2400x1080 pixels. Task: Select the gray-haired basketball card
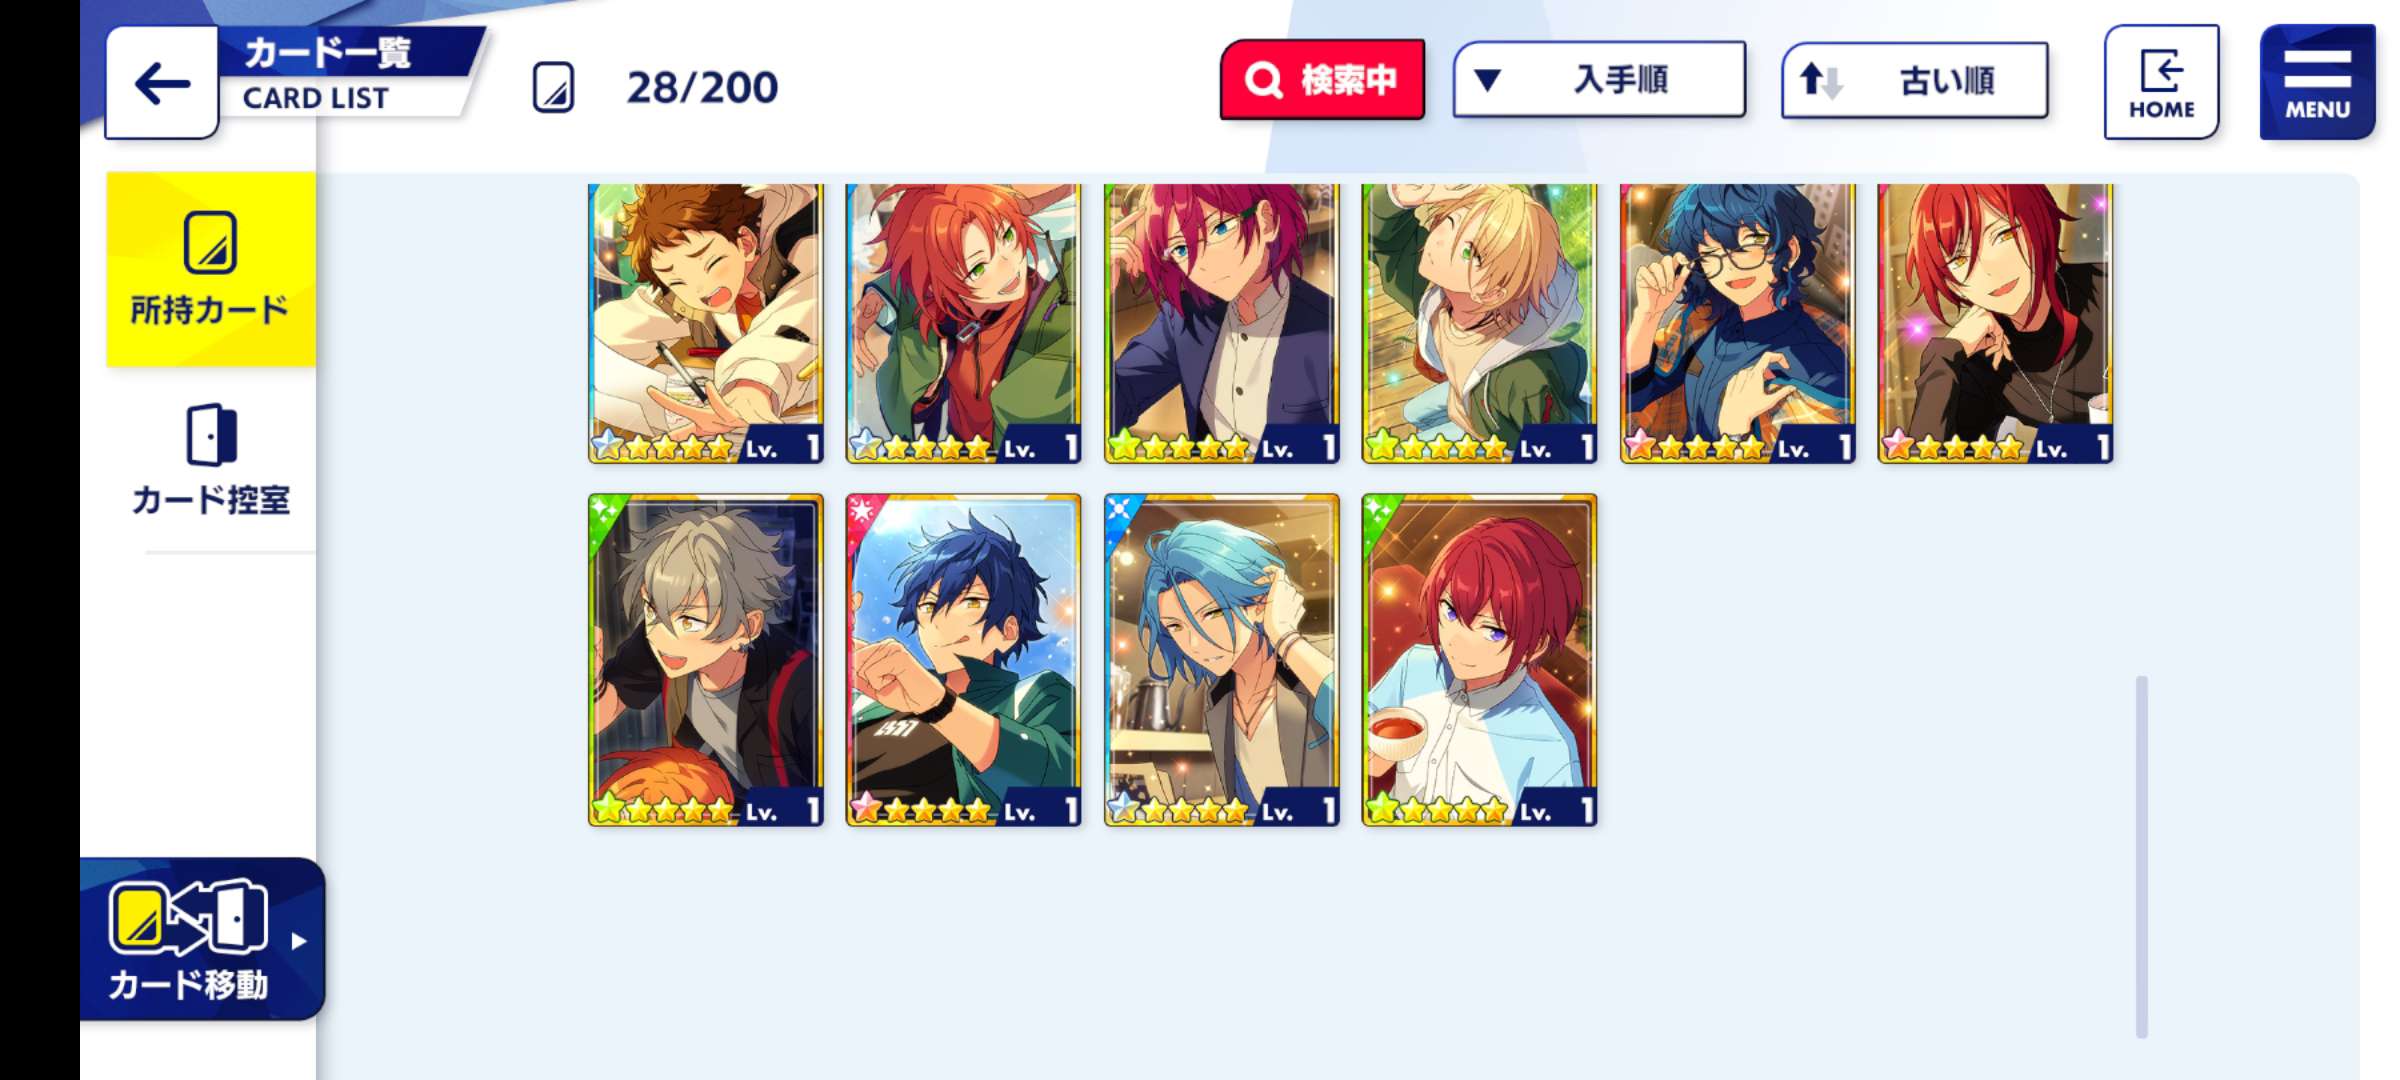point(706,660)
